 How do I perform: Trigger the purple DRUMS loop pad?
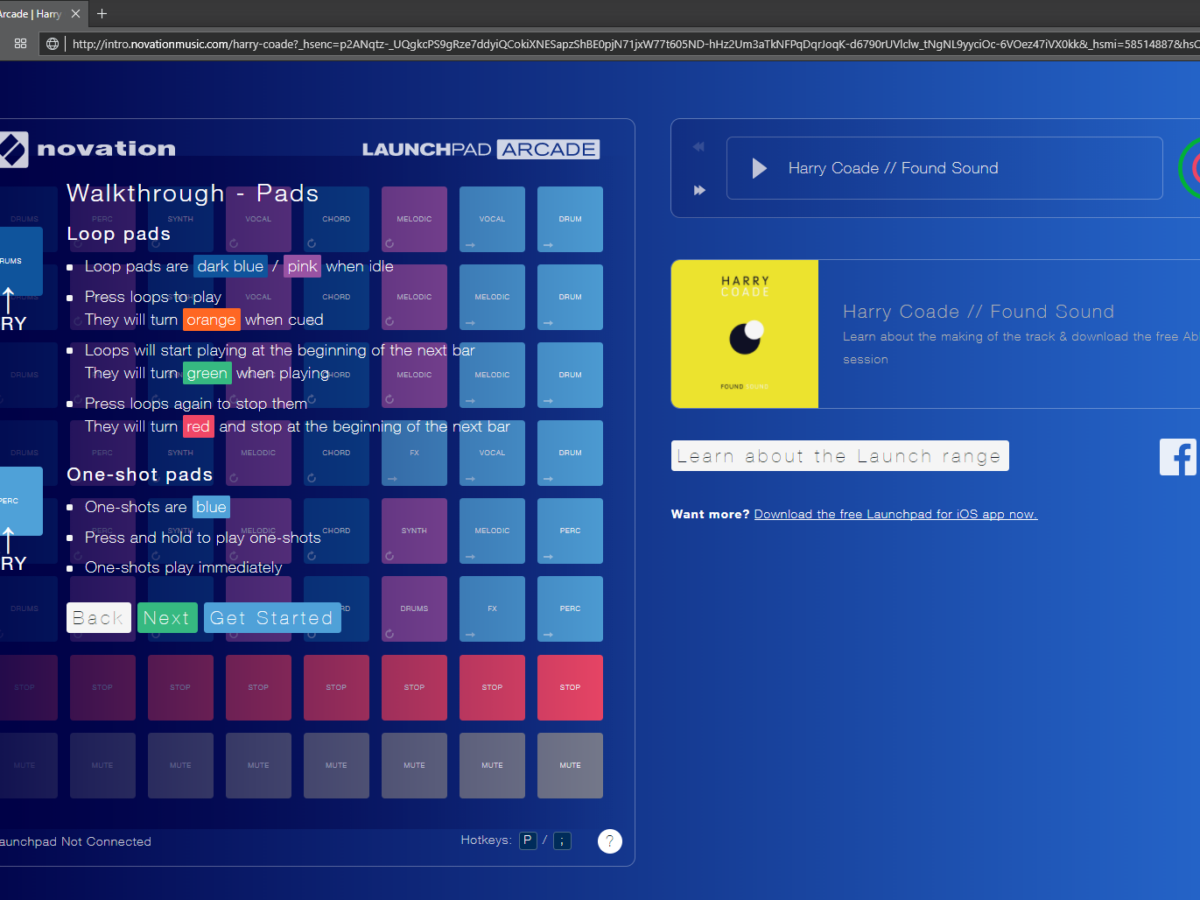tap(414, 609)
